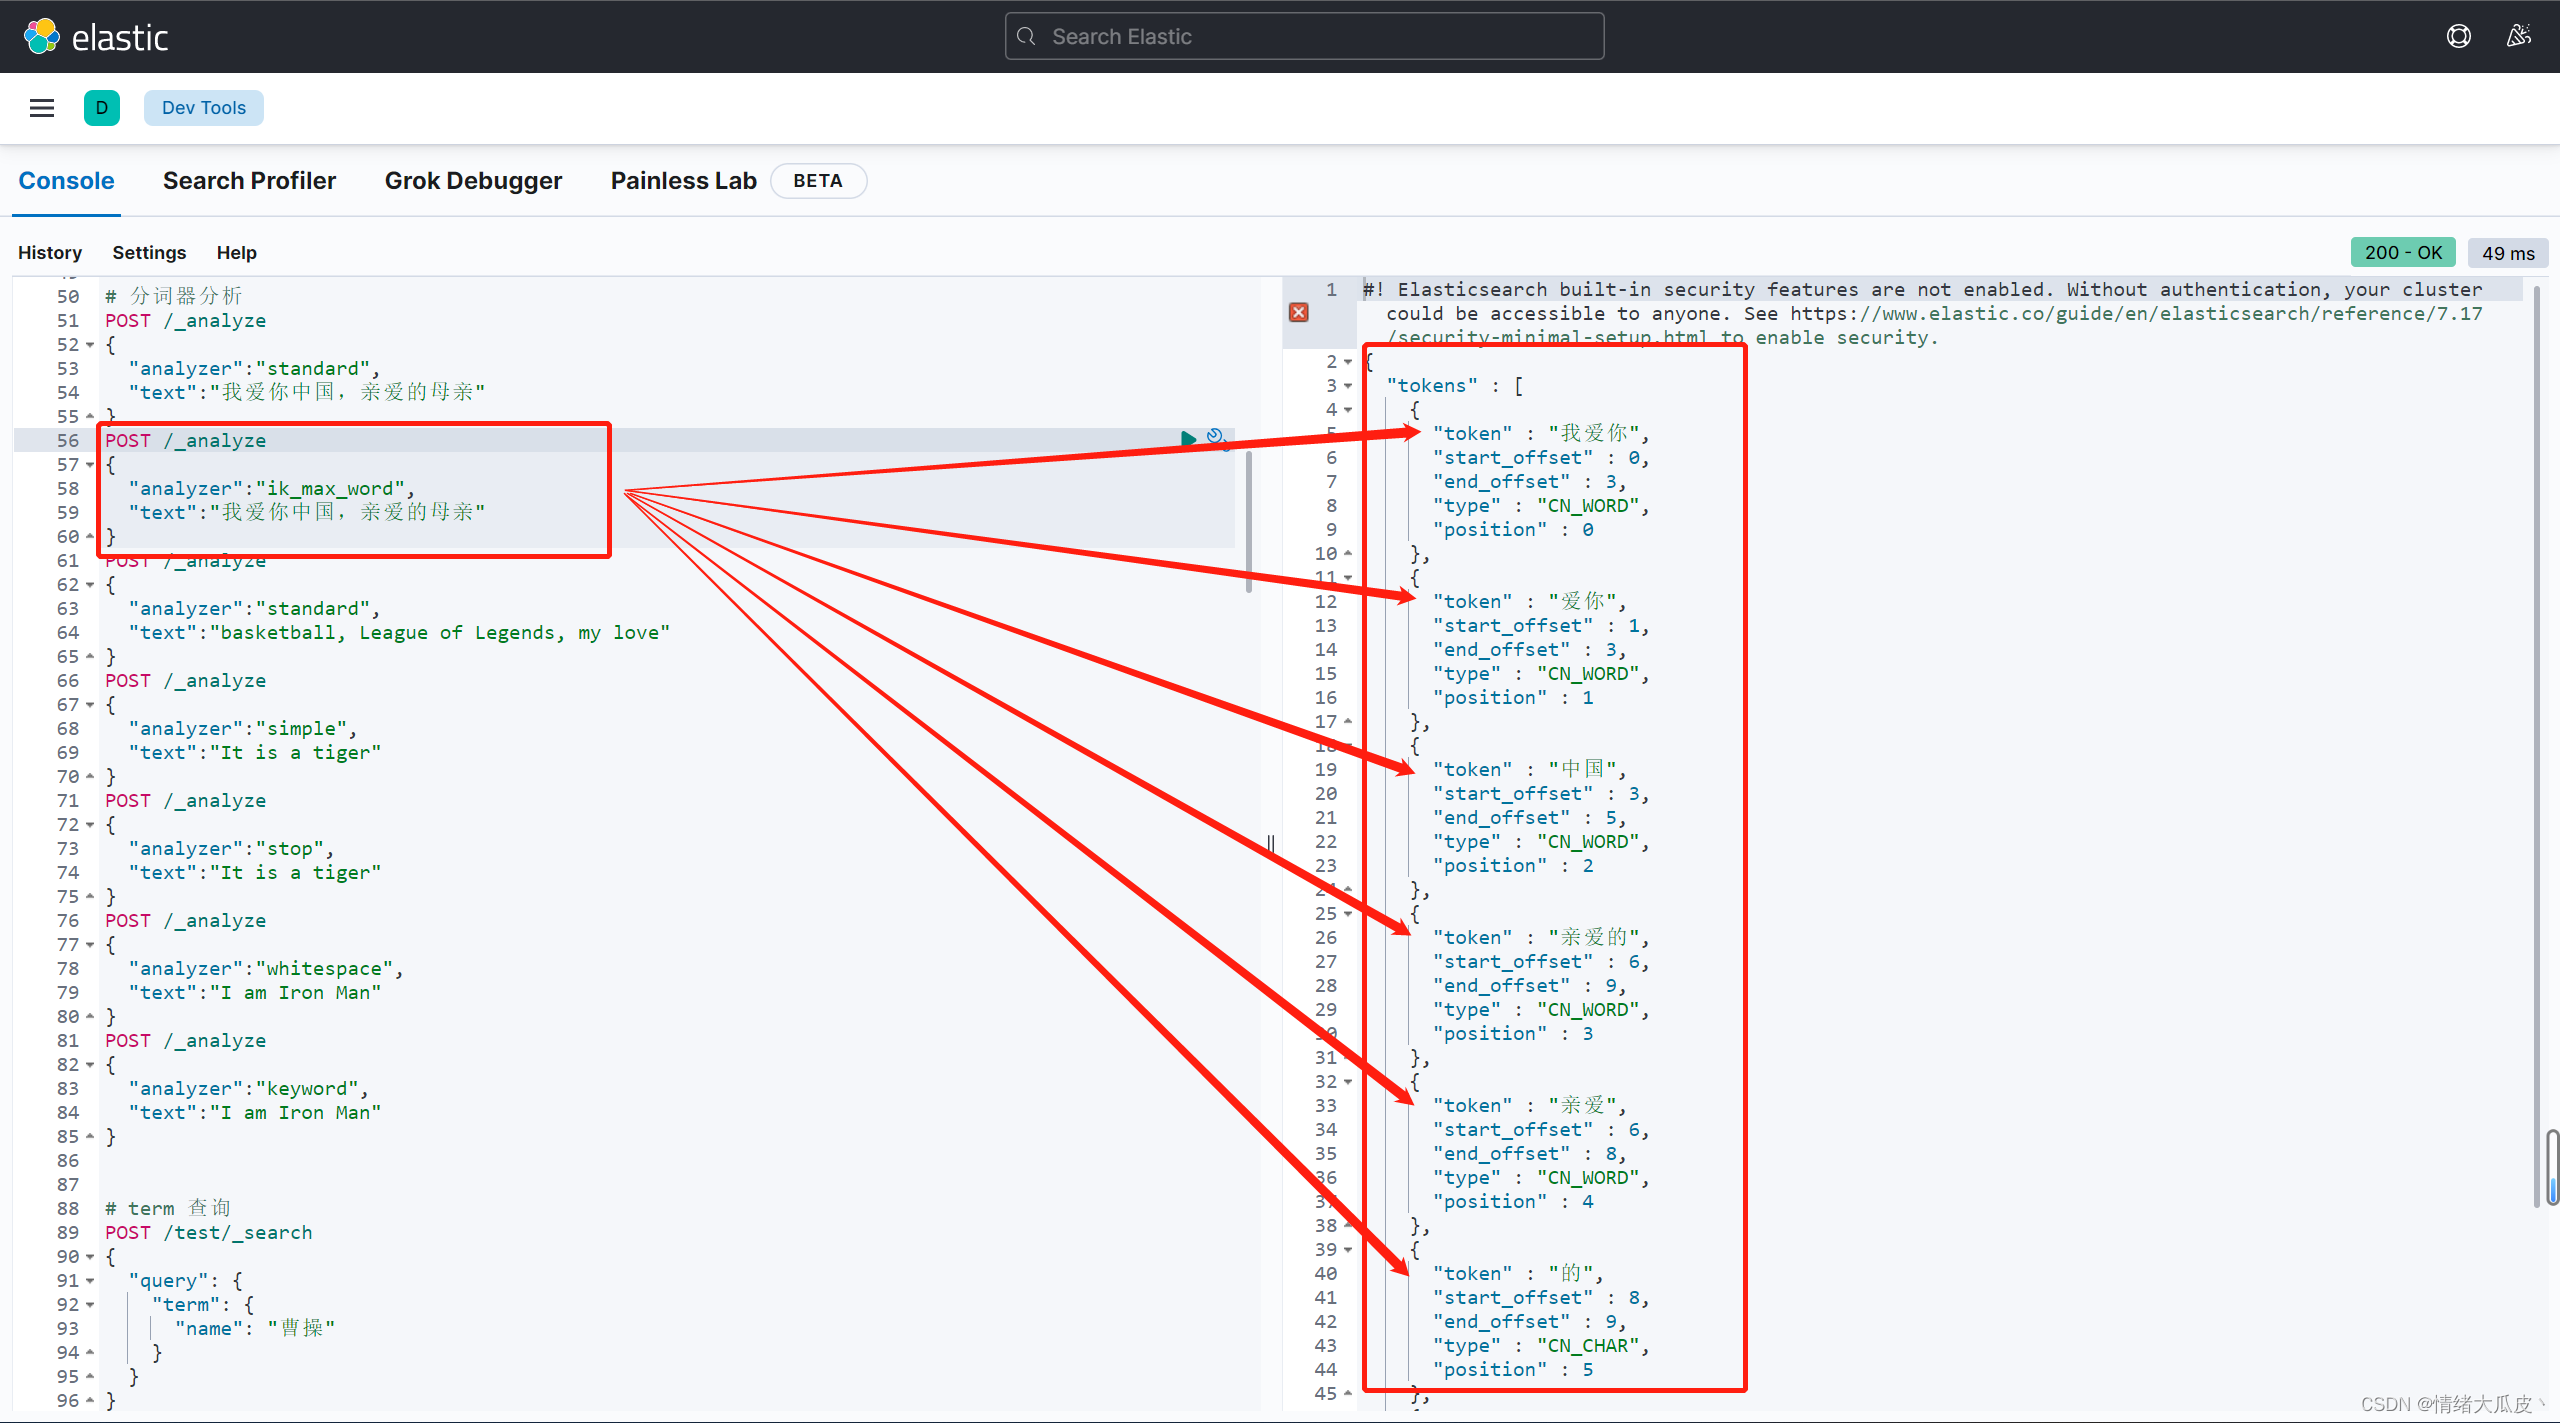Click the 49 ms response time badge
Image resolution: width=2560 pixels, height=1423 pixels.
pyautogui.click(x=2508, y=253)
